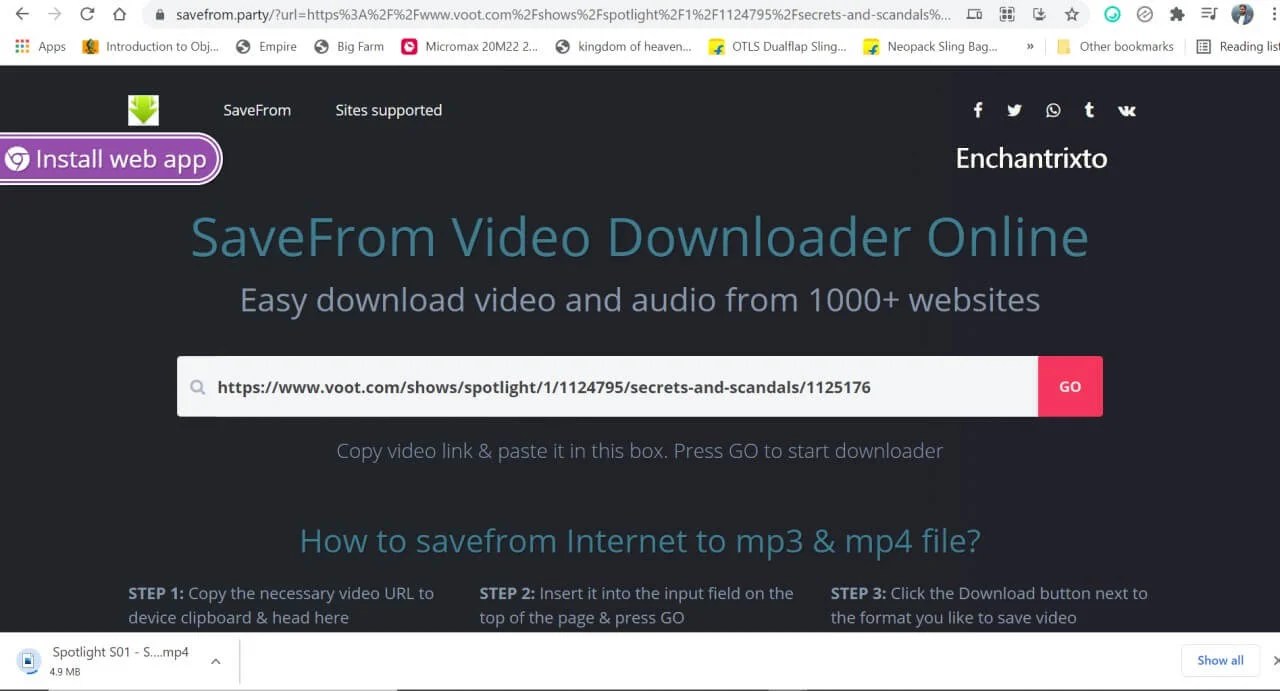Go back to the previous page
1280x691 pixels.
pos(22,14)
